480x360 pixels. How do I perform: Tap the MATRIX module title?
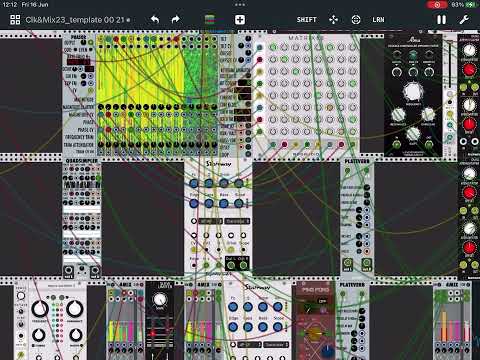(305, 38)
